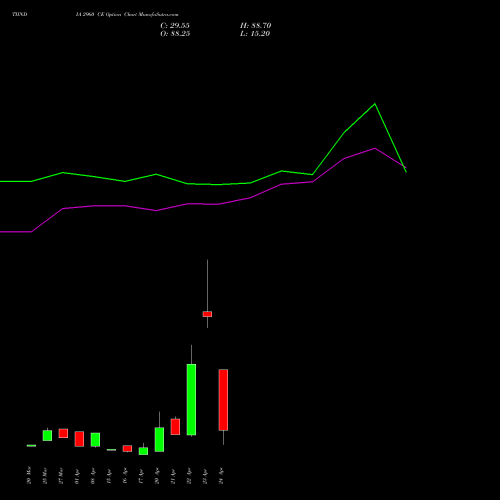
Task: Click the tall red candlestick on 24 Apr
Action: tap(223, 400)
